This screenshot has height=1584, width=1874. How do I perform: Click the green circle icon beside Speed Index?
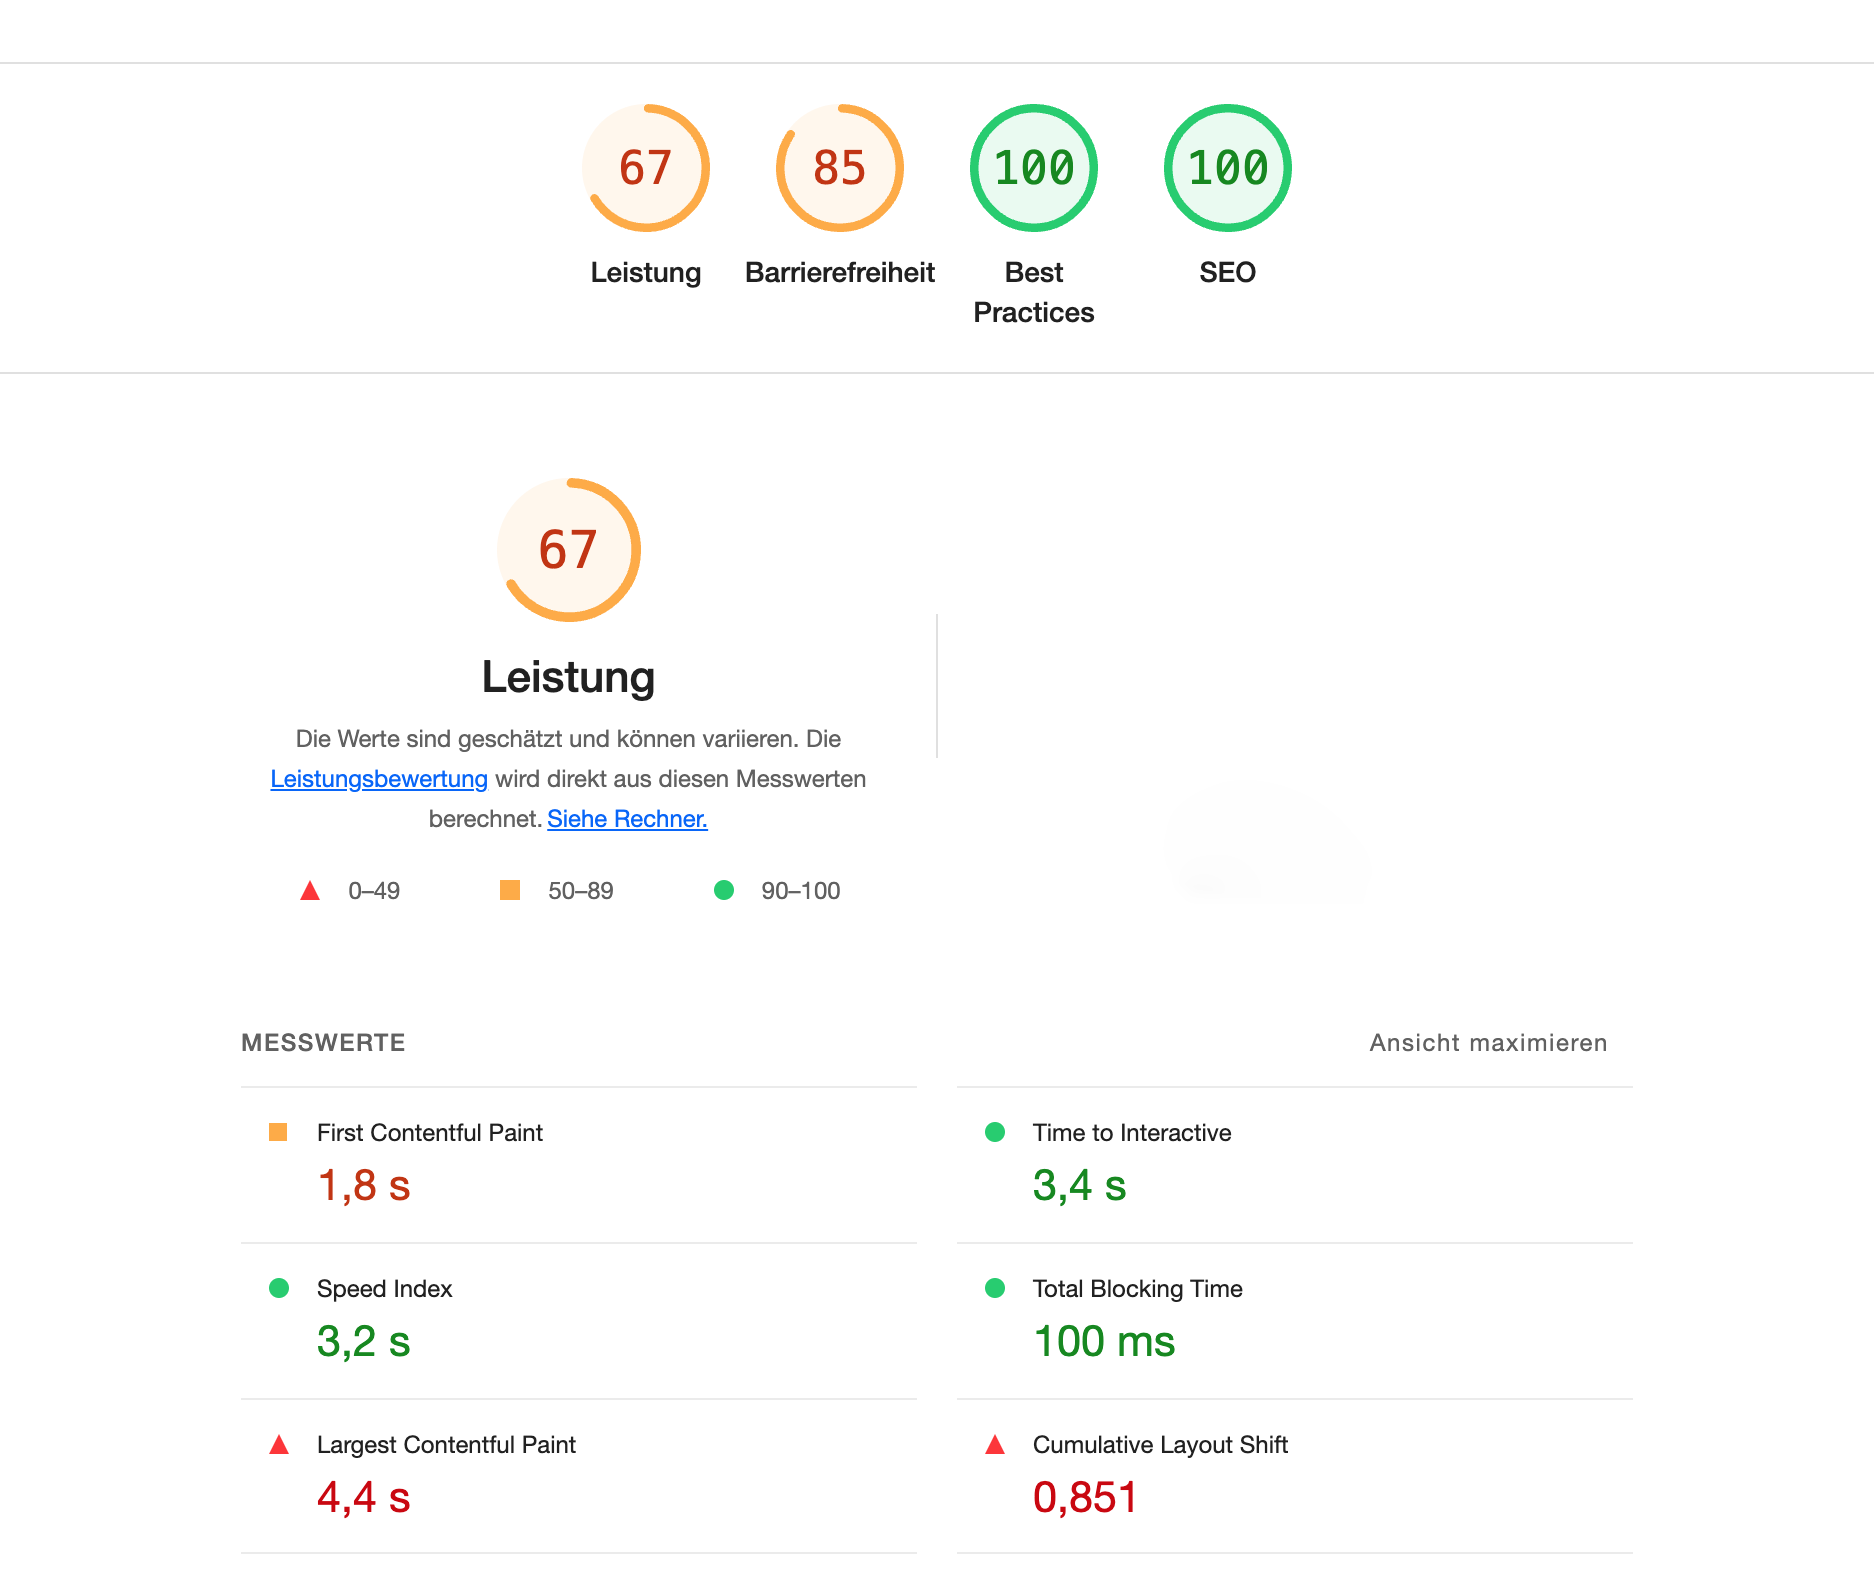click(279, 1288)
